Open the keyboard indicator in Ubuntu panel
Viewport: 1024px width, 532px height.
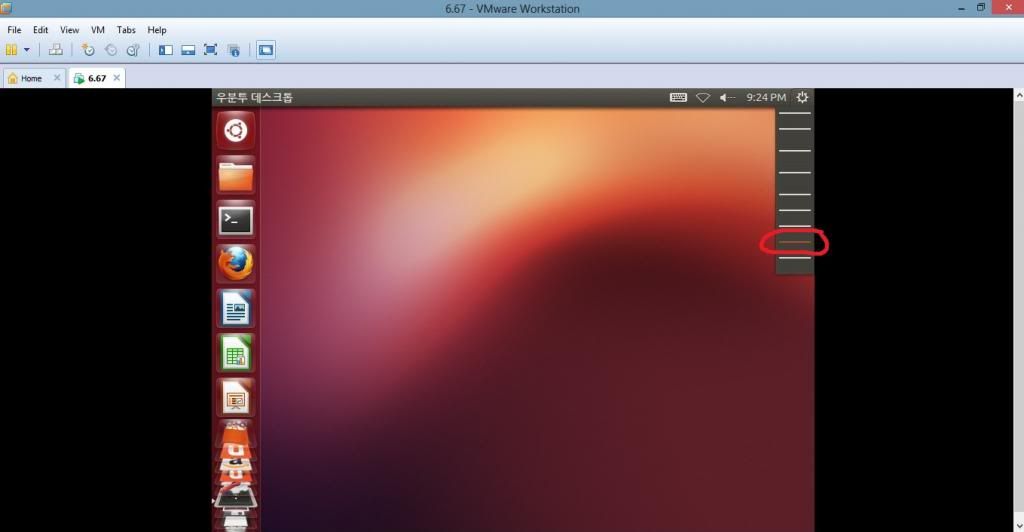click(x=679, y=97)
